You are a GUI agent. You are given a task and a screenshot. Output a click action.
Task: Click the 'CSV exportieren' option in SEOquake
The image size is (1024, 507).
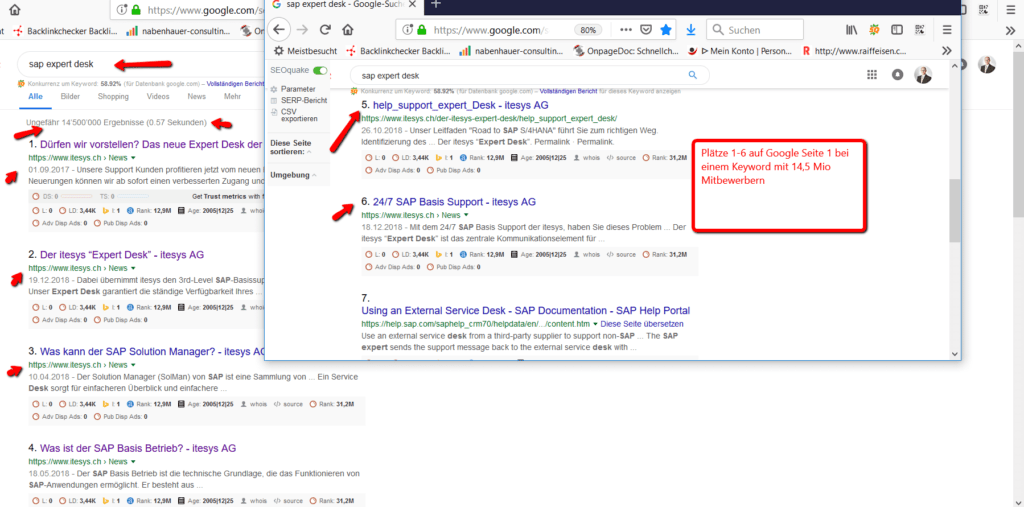(x=294, y=117)
